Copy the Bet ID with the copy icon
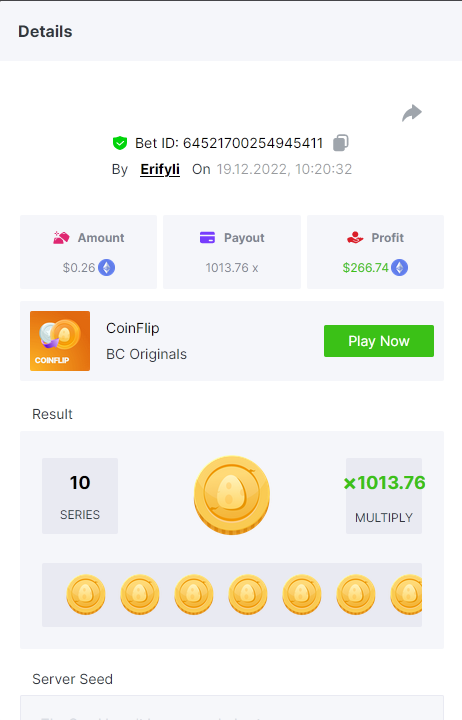Image resolution: width=462 pixels, height=720 pixels. pos(341,143)
